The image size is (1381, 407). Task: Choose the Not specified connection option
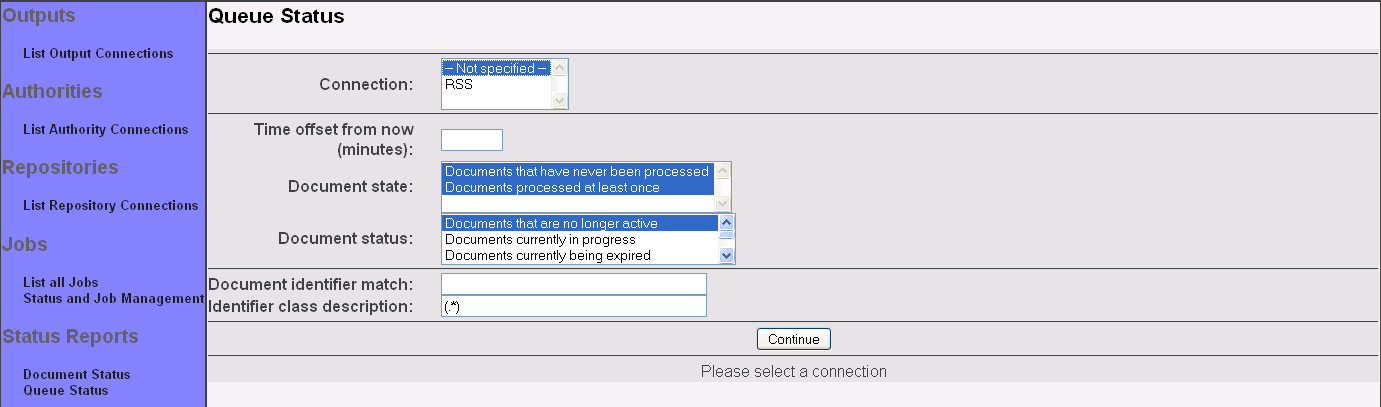[x=497, y=68]
